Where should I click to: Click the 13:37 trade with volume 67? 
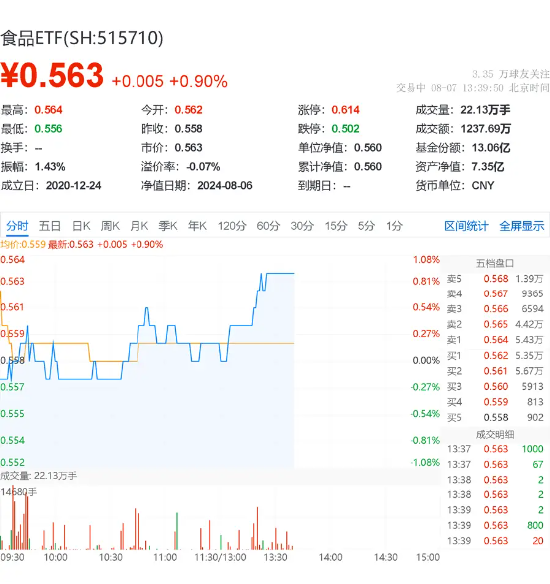[x=495, y=464]
